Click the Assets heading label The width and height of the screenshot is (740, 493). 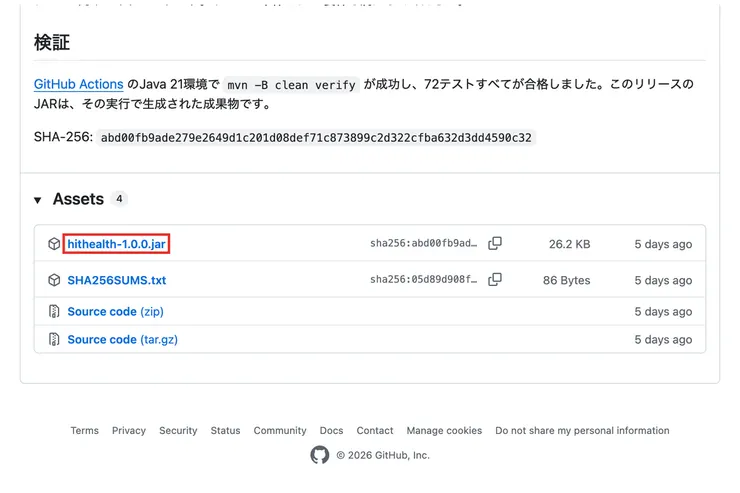click(78, 199)
